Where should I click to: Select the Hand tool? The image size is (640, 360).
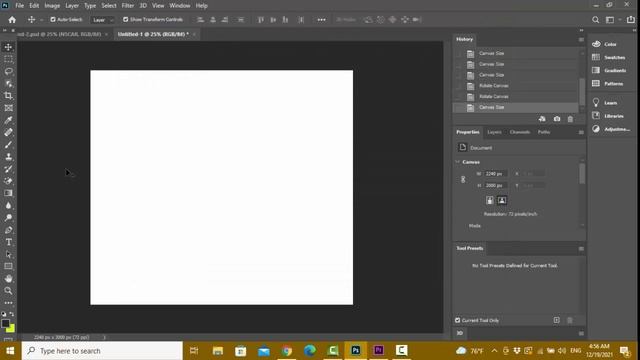click(x=8, y=278)
